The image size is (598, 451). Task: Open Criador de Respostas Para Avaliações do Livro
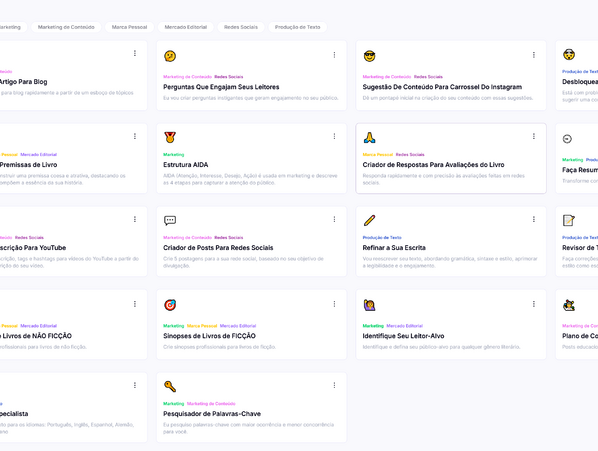click(433, 165)
